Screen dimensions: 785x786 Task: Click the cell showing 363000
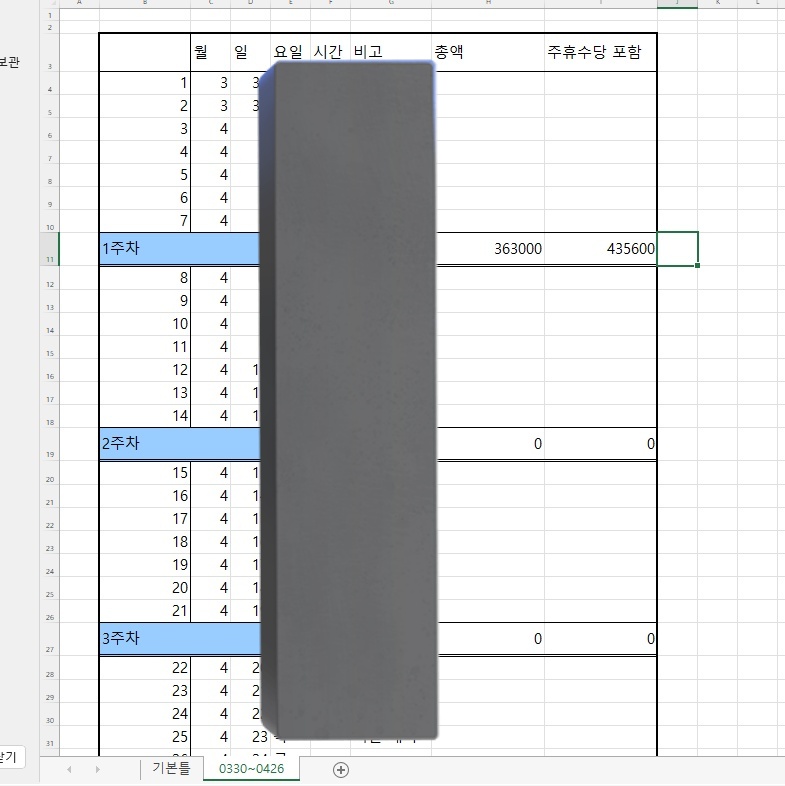490,249
